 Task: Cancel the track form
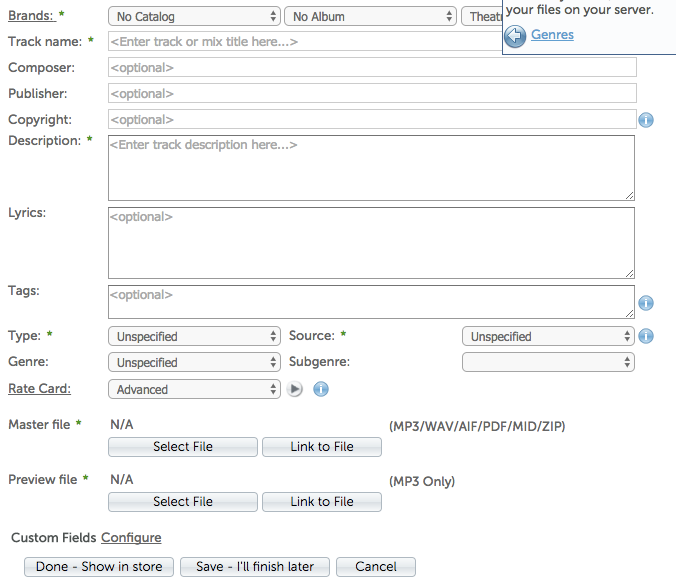click(x=376, y=566)
